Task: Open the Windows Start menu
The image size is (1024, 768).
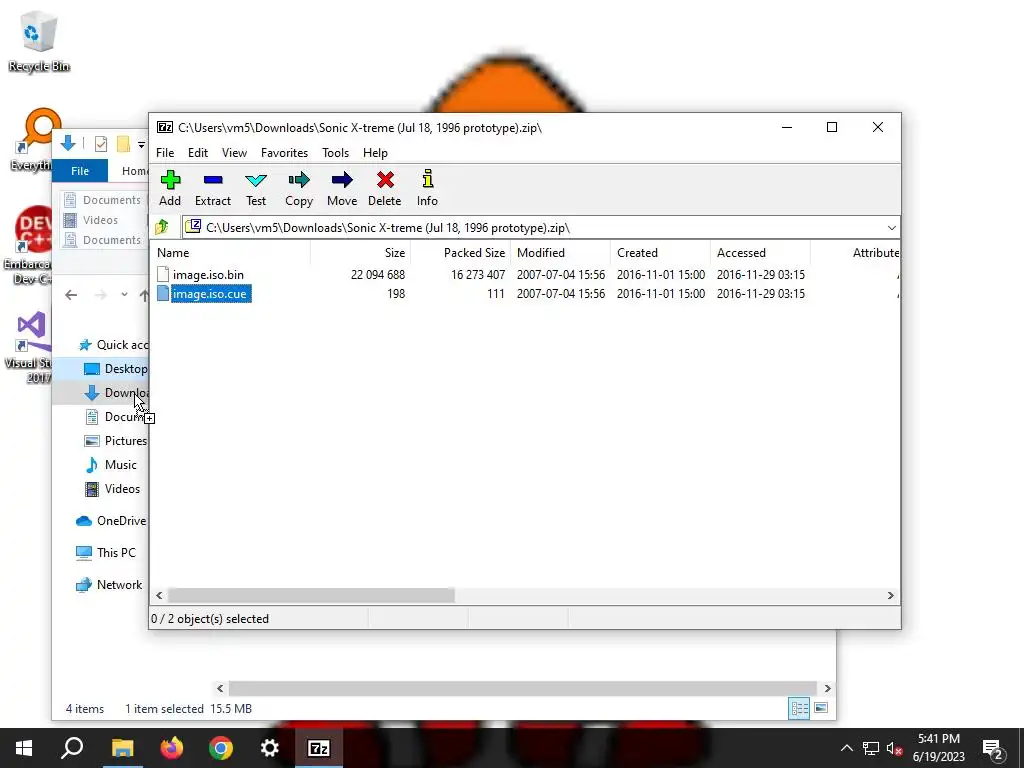Action: [24, 748]
